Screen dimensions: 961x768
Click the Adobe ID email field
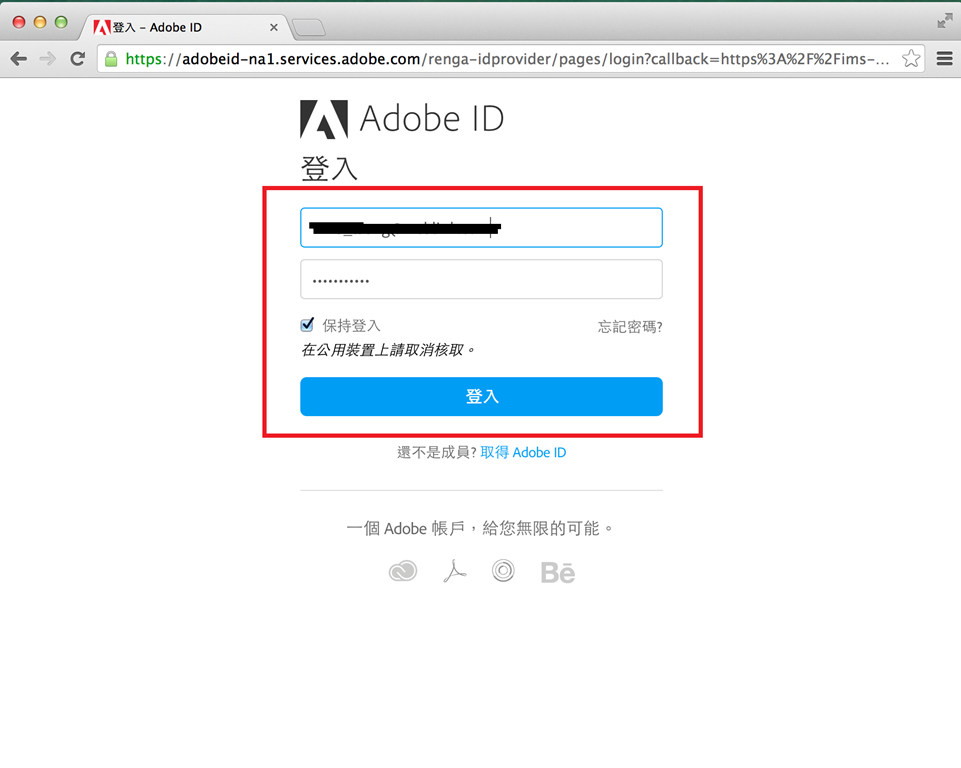tap(481, 227)
